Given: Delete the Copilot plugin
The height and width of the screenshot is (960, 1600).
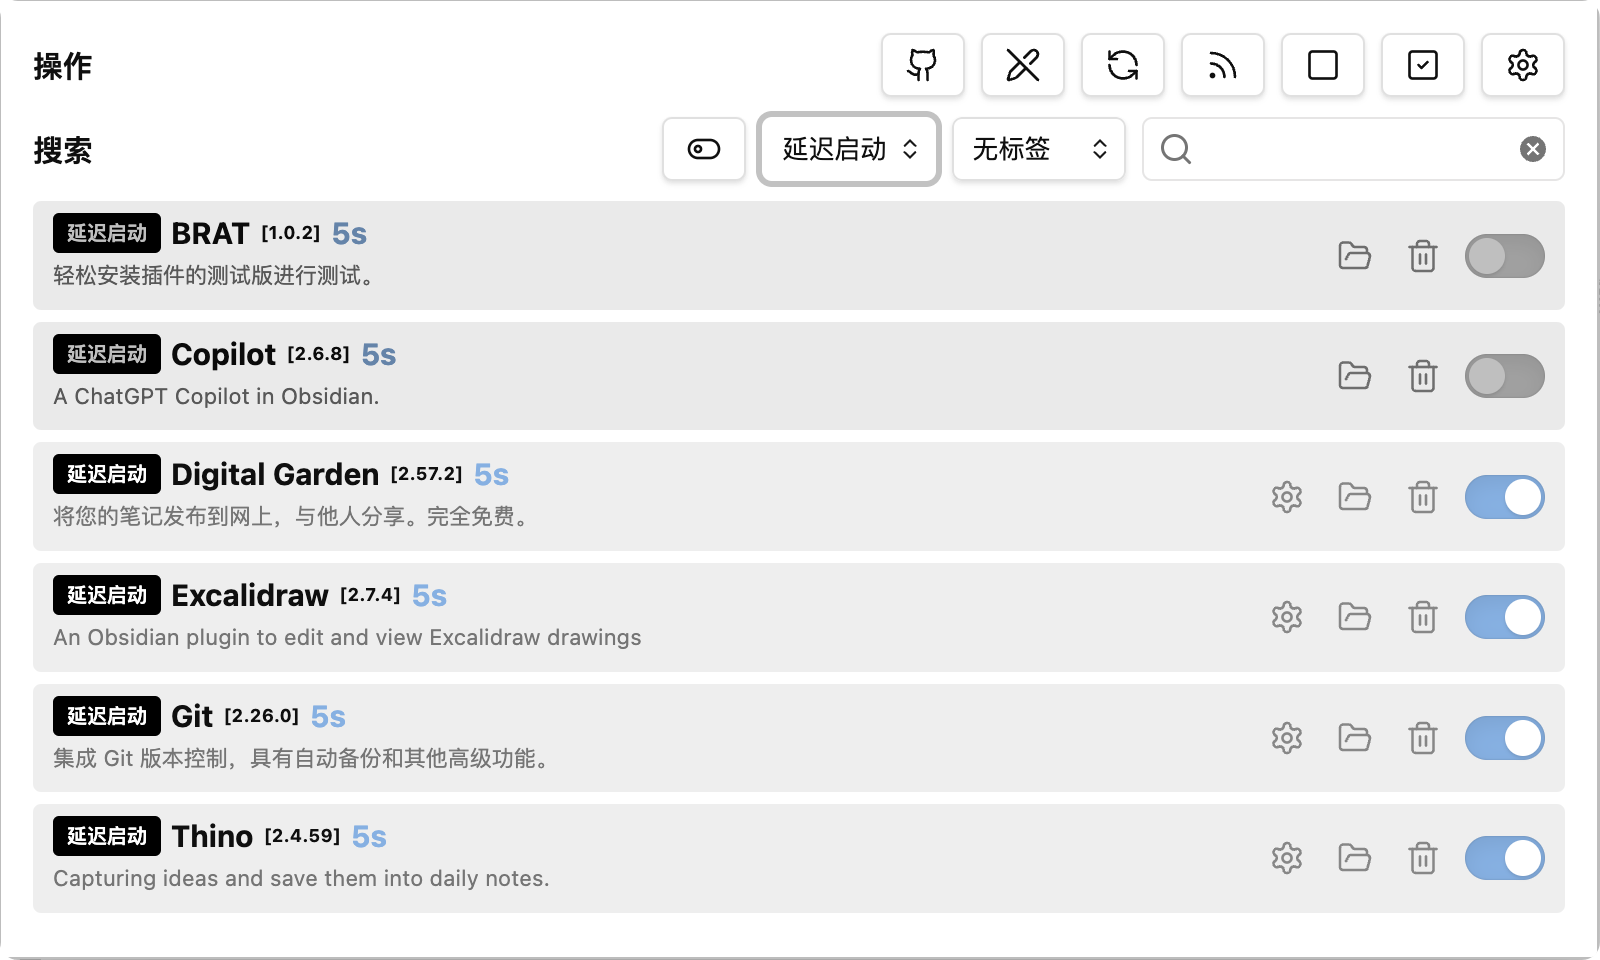Looking at the screenshot, I should click(x=1422, y=376).
